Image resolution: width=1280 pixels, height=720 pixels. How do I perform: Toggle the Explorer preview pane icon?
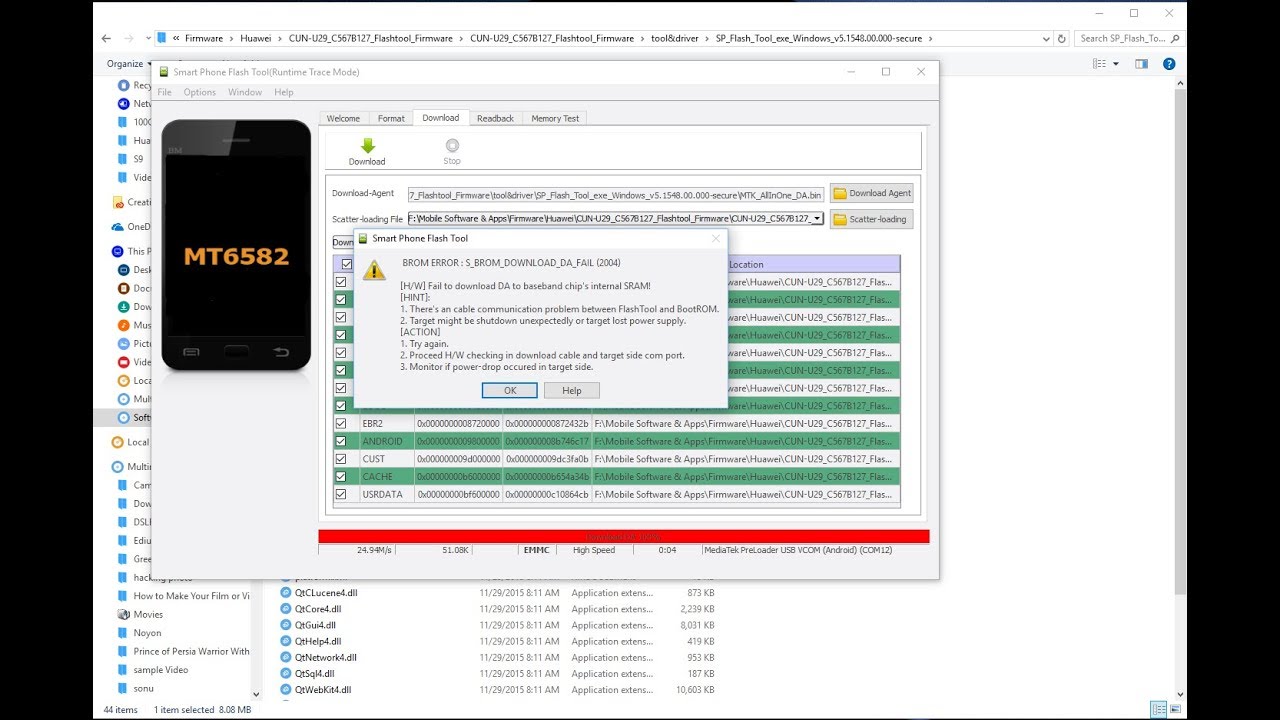tap(1141, 64)
